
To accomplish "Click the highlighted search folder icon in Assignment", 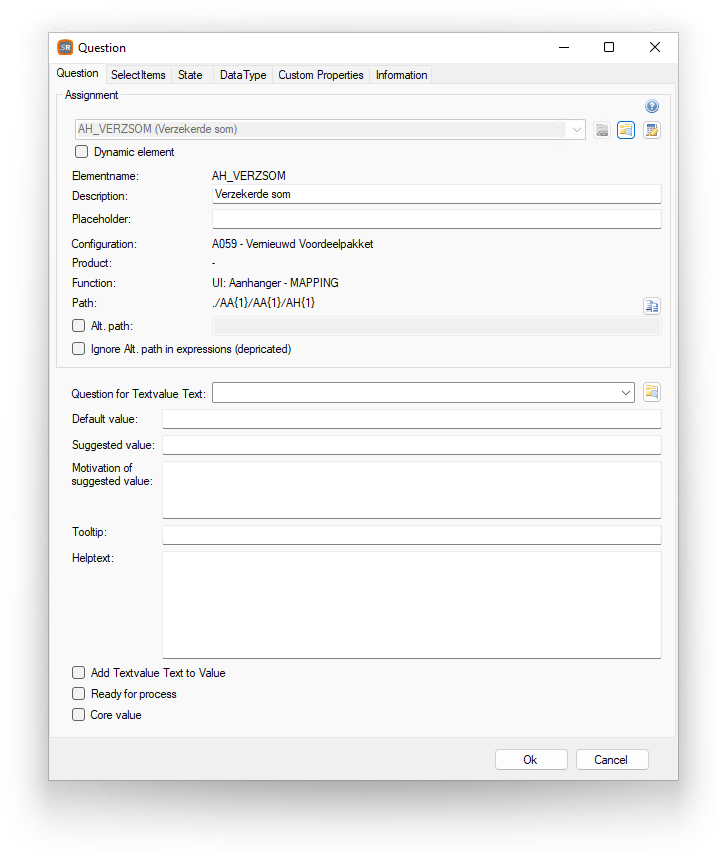I will tap(625, 130).
